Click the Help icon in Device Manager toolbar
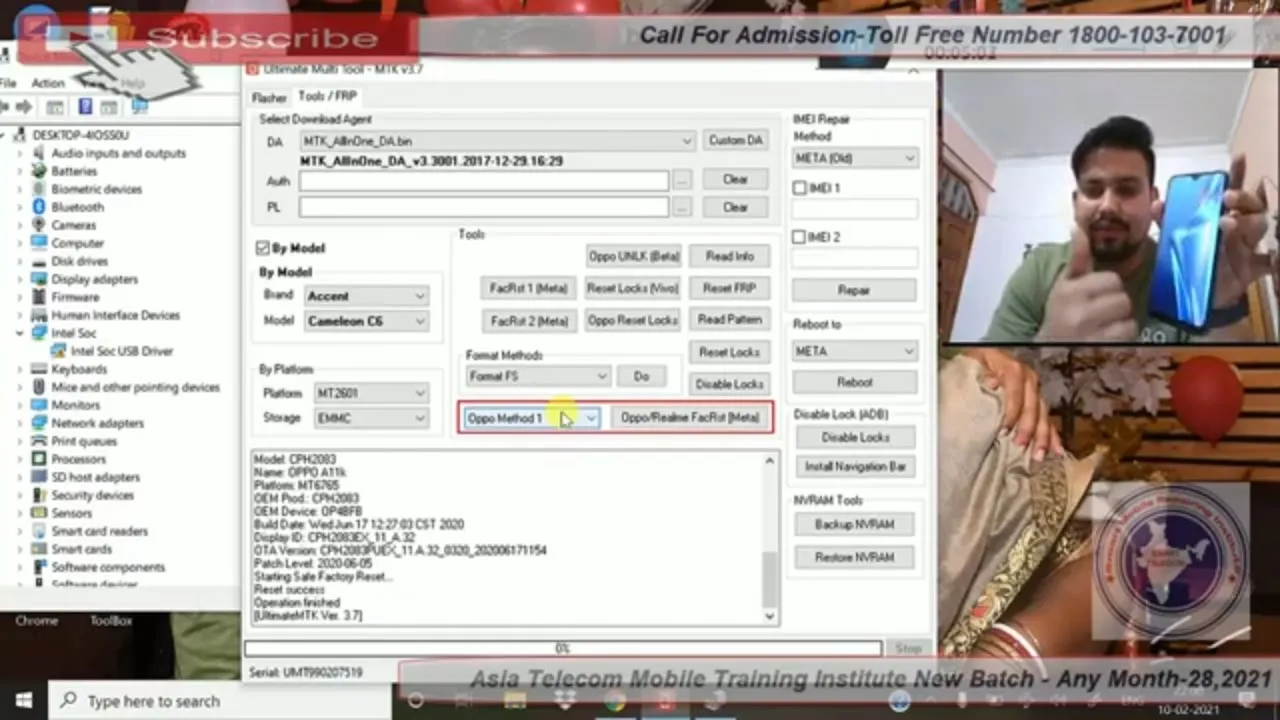 tap(86, 106)
